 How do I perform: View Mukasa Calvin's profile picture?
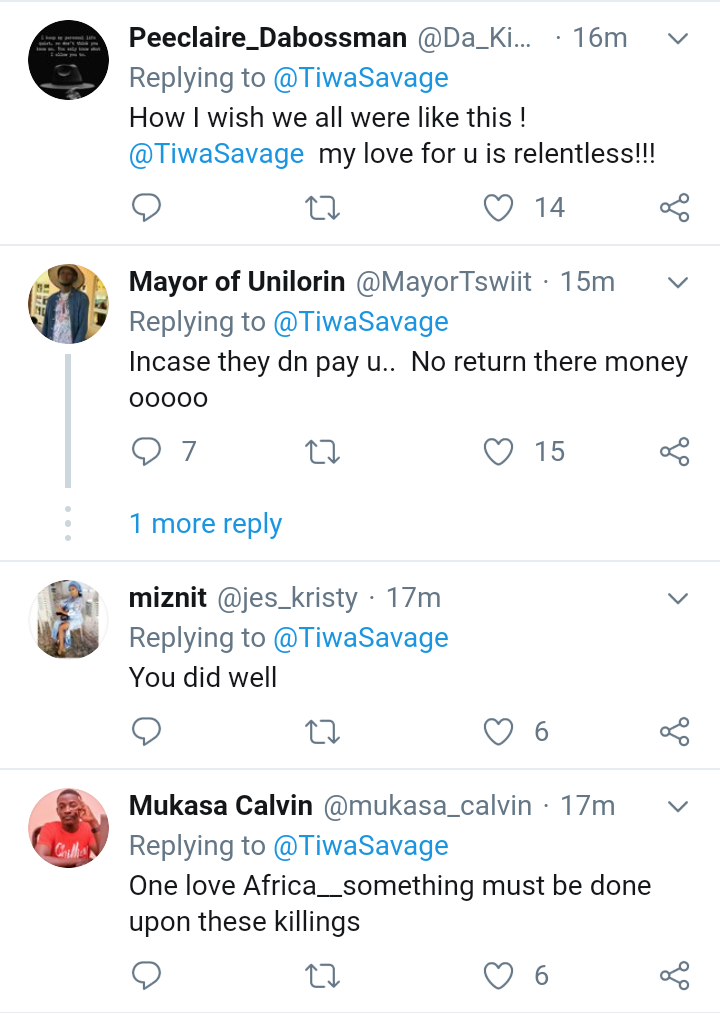coord(68,827)
